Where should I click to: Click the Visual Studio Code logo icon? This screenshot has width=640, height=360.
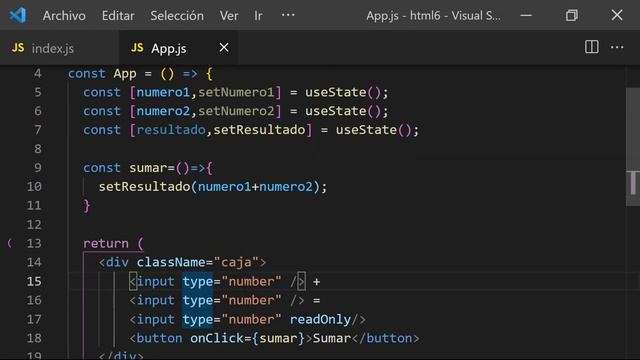18,16
